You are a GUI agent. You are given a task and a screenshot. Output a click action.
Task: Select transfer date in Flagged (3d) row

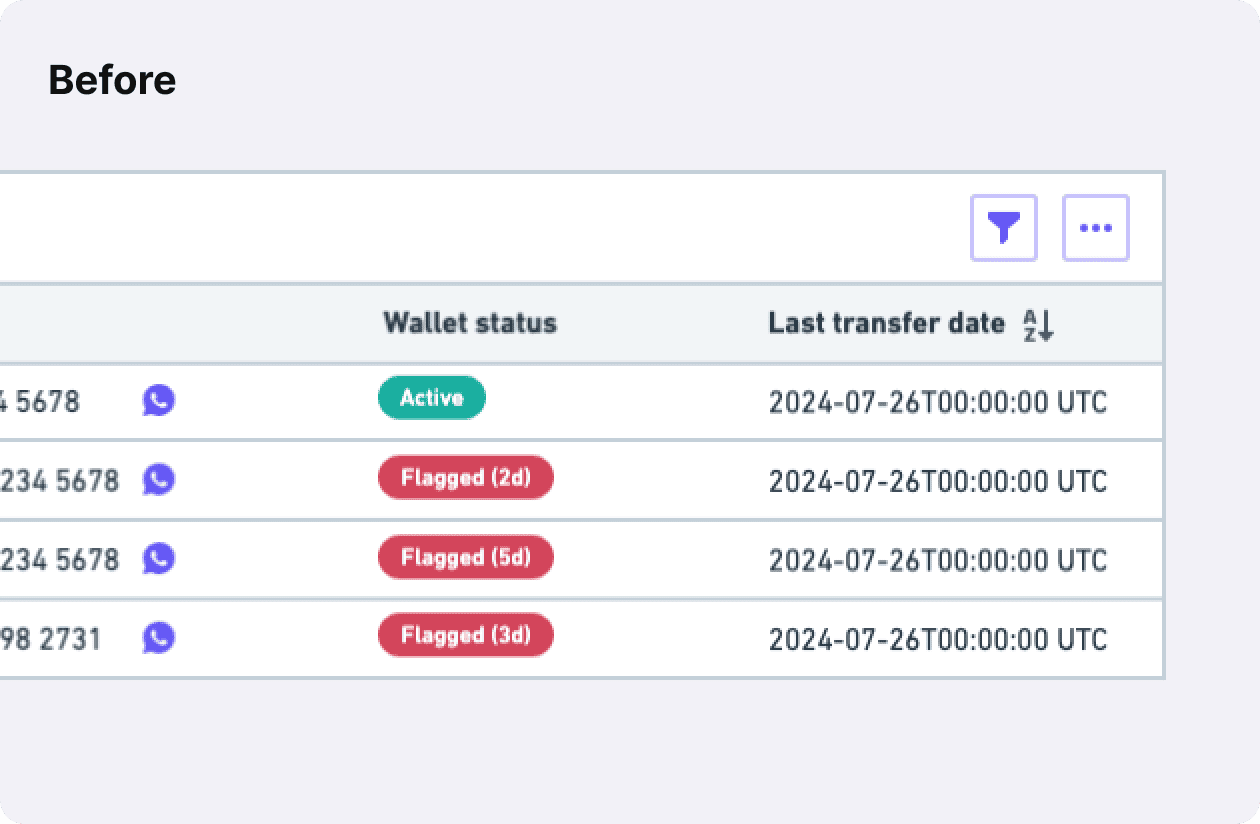[x=938, y=639]
